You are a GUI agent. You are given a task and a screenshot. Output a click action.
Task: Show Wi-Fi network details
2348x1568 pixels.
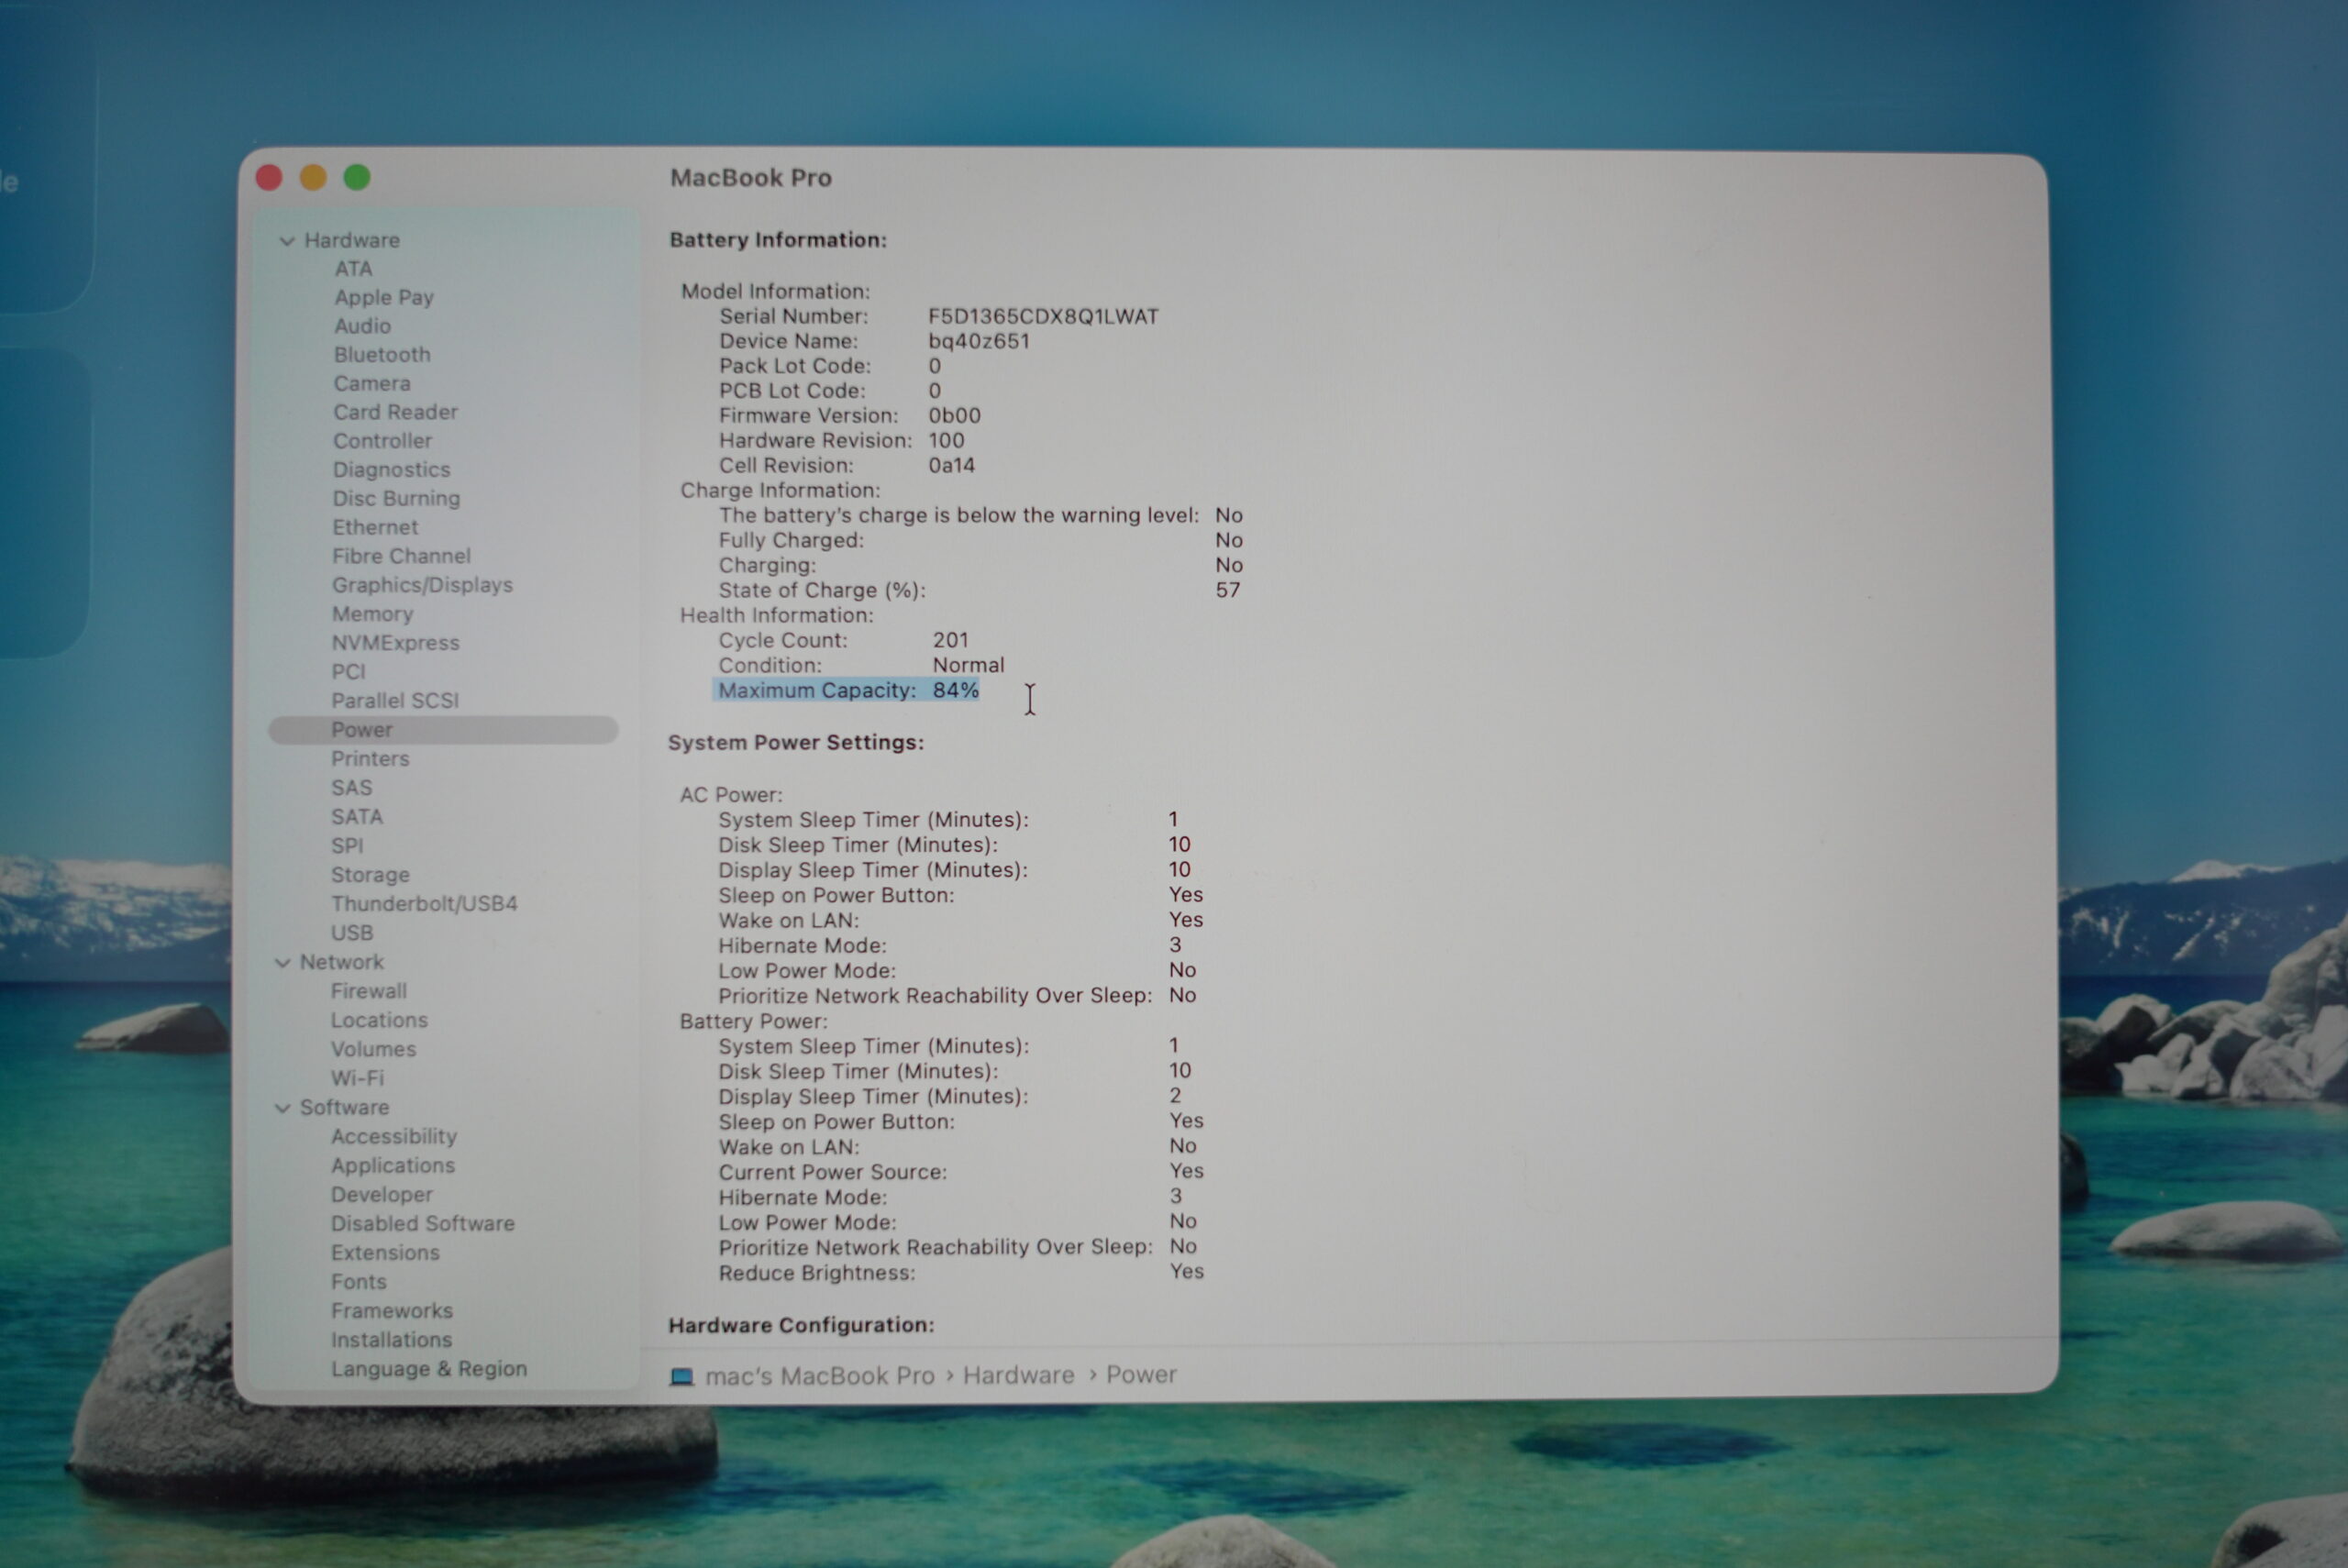pos(357,1079)
